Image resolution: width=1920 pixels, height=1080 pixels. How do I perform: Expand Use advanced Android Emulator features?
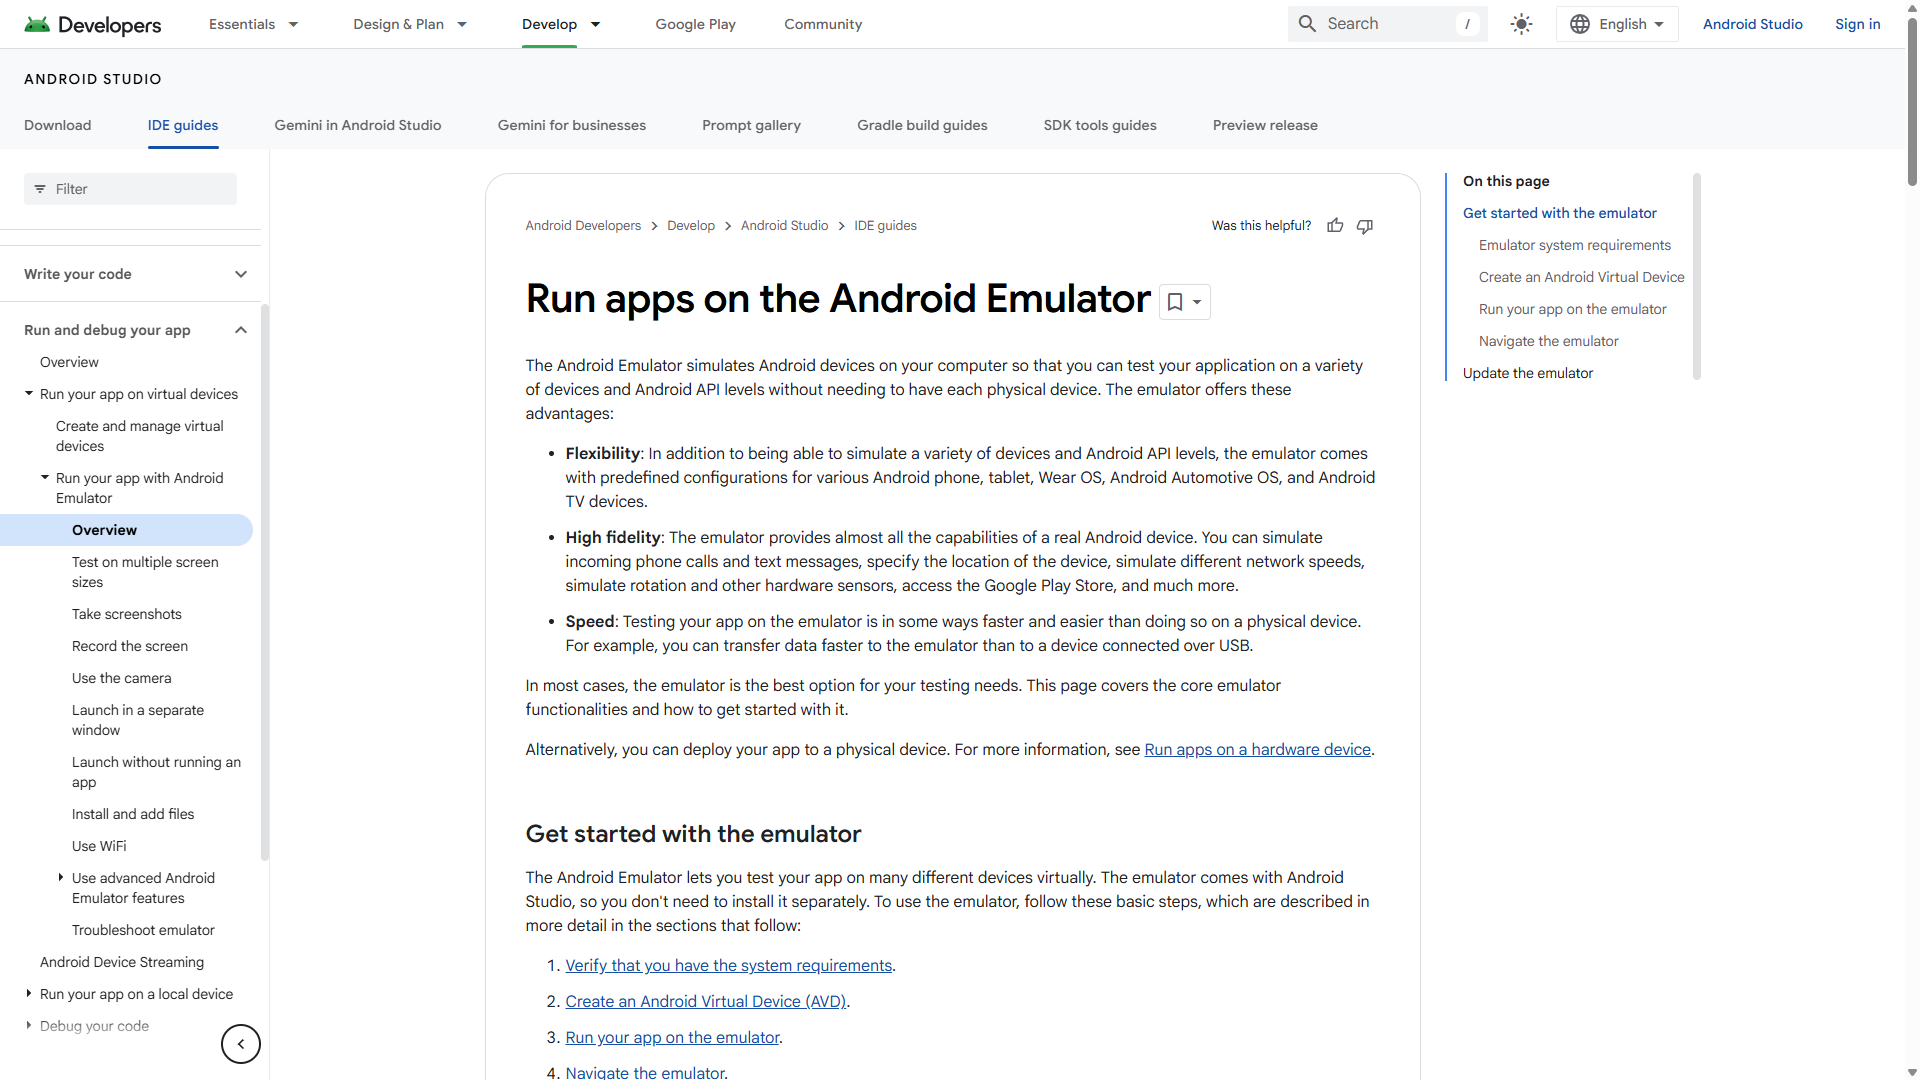coord(61,878)
